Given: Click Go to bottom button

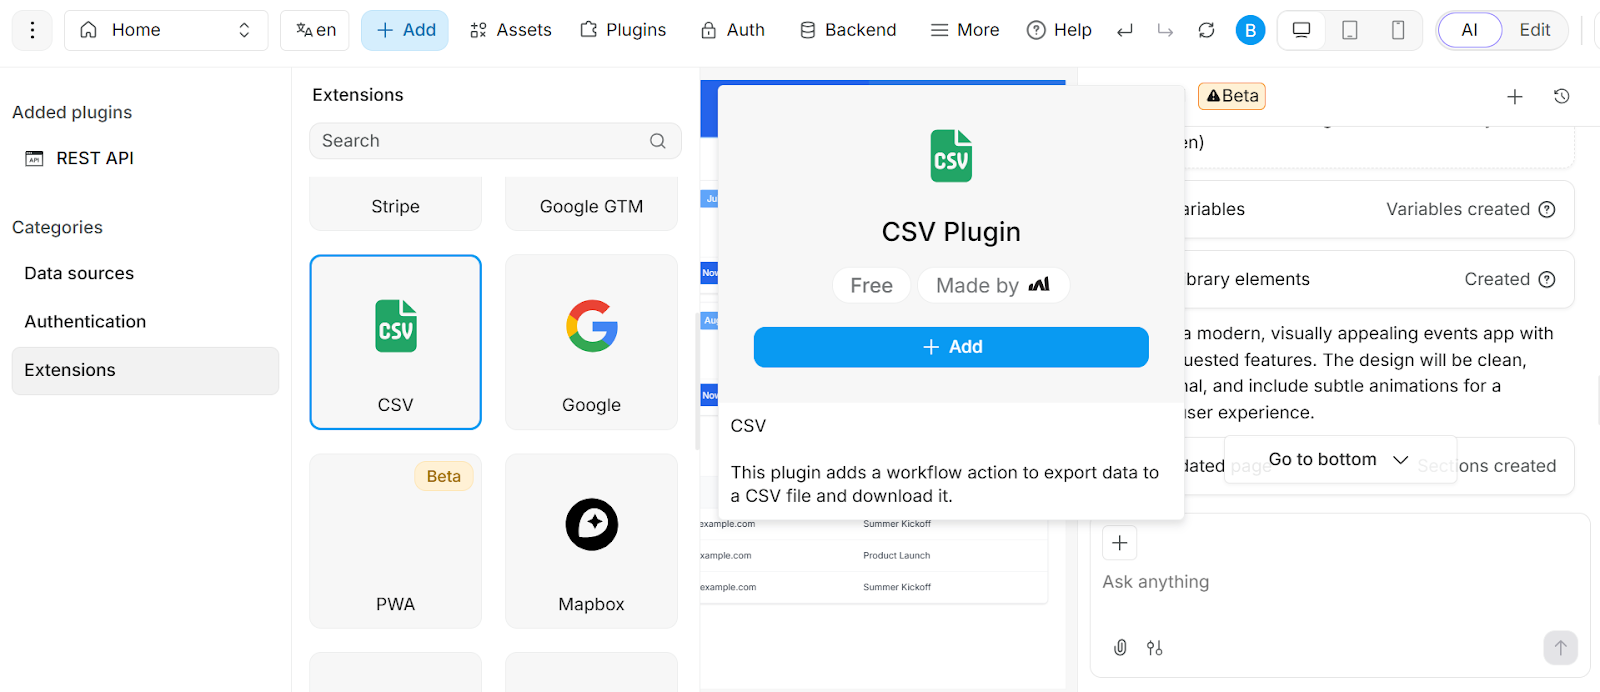Looking at the screenshot, I should pyautogui.click(x=1340, y=460).
